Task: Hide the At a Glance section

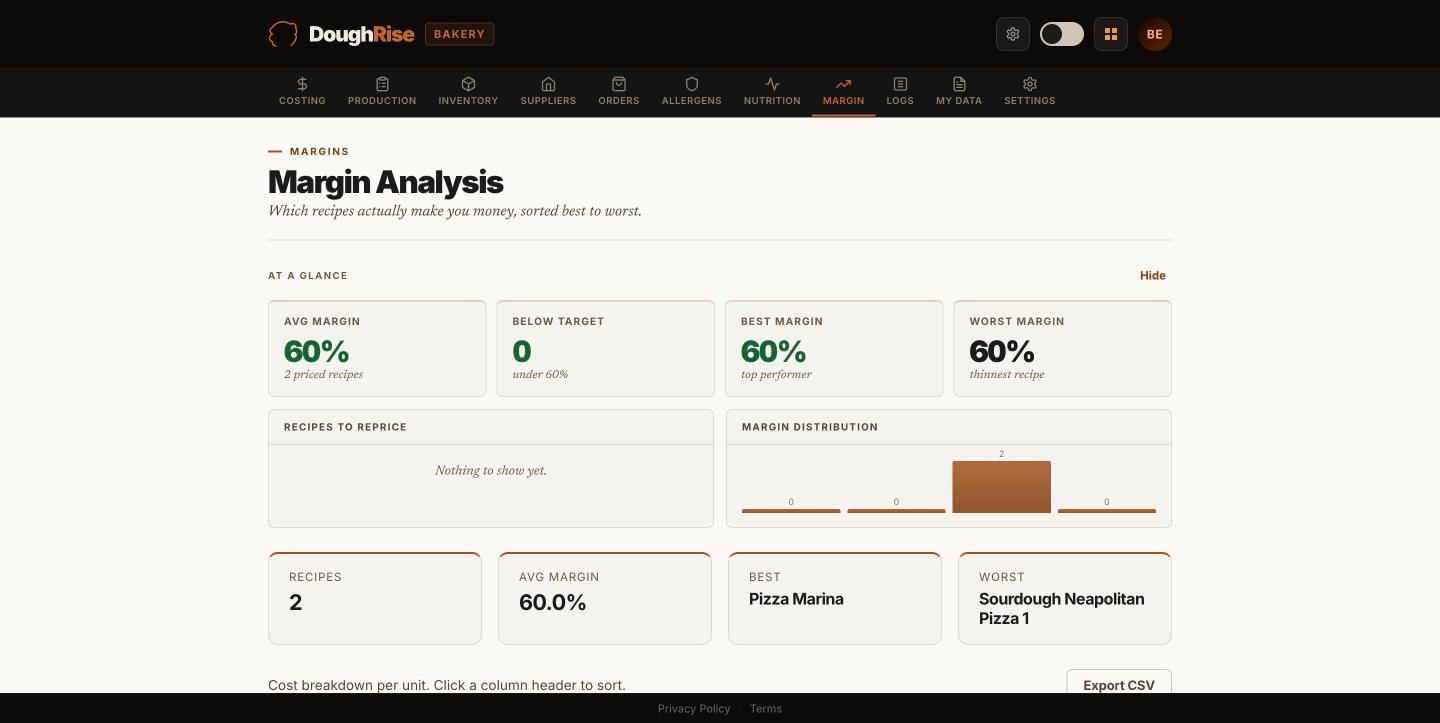Action: [x=1153, y=275]
